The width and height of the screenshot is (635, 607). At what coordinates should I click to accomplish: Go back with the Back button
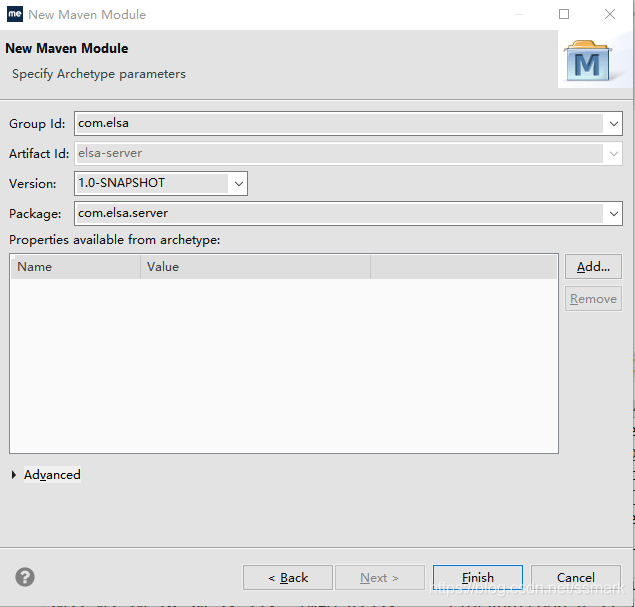click(288, 577)
